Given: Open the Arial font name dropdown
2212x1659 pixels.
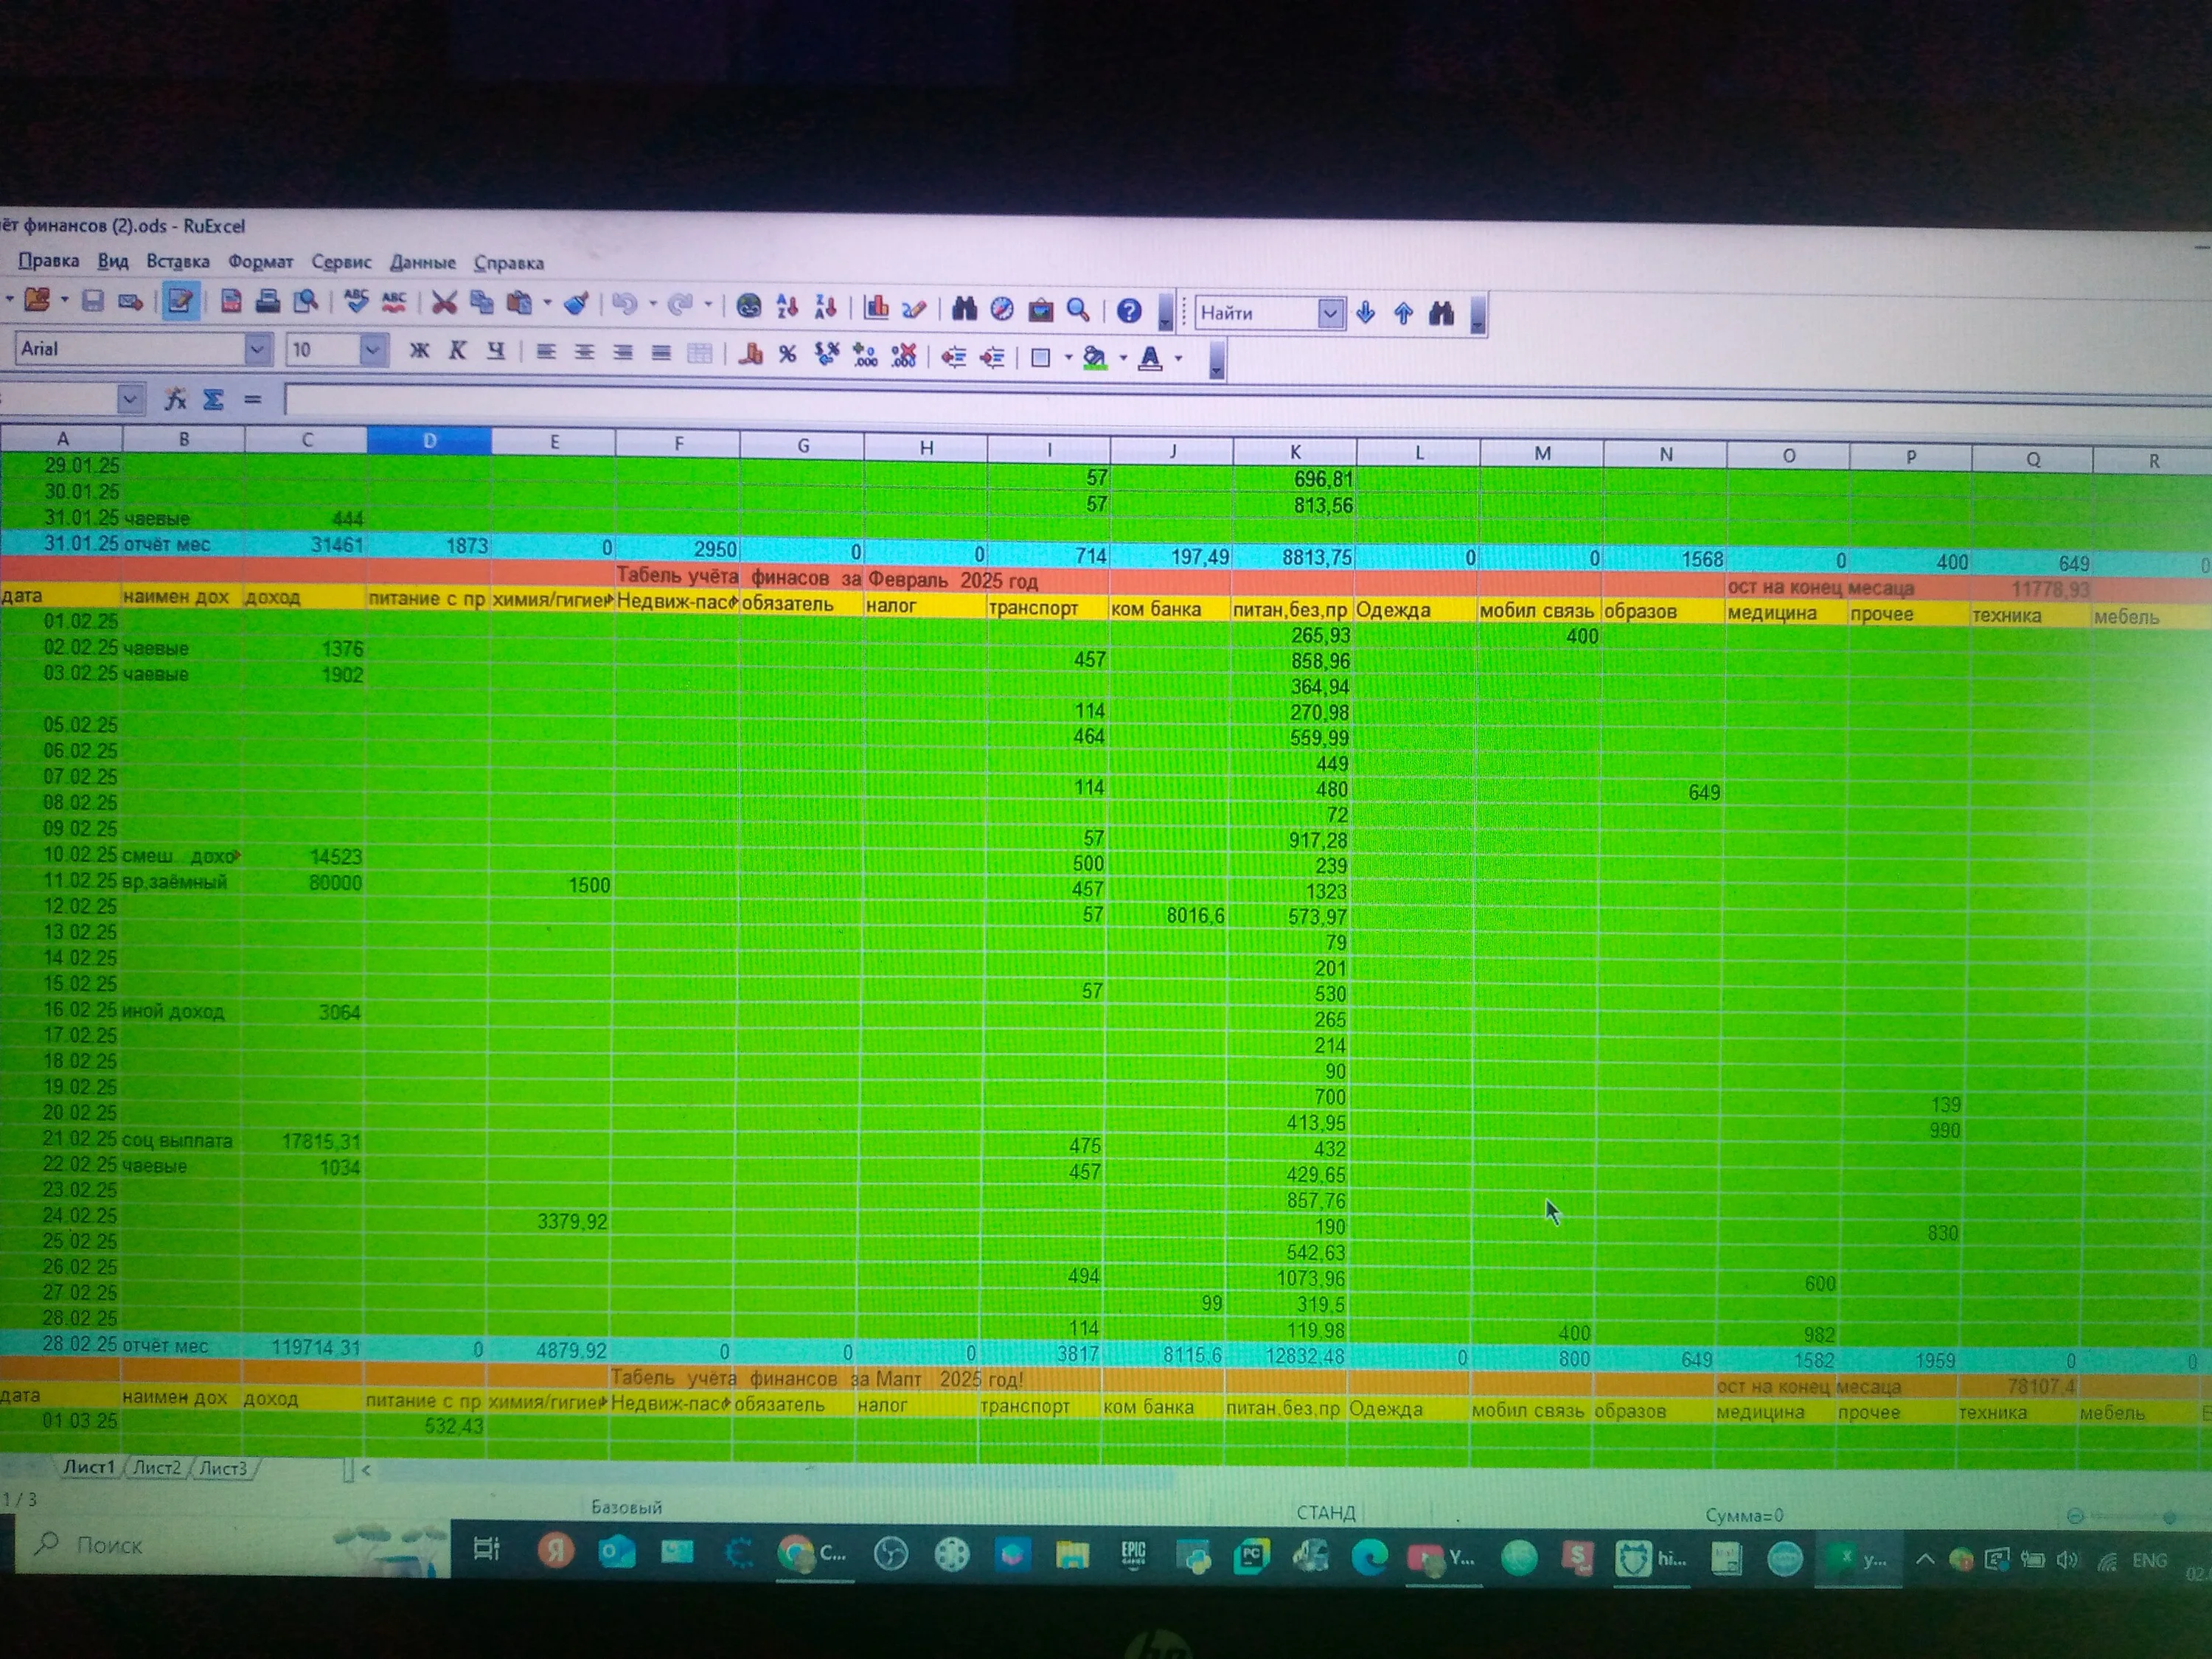Looking at the screenshot, I should (257, 349).
